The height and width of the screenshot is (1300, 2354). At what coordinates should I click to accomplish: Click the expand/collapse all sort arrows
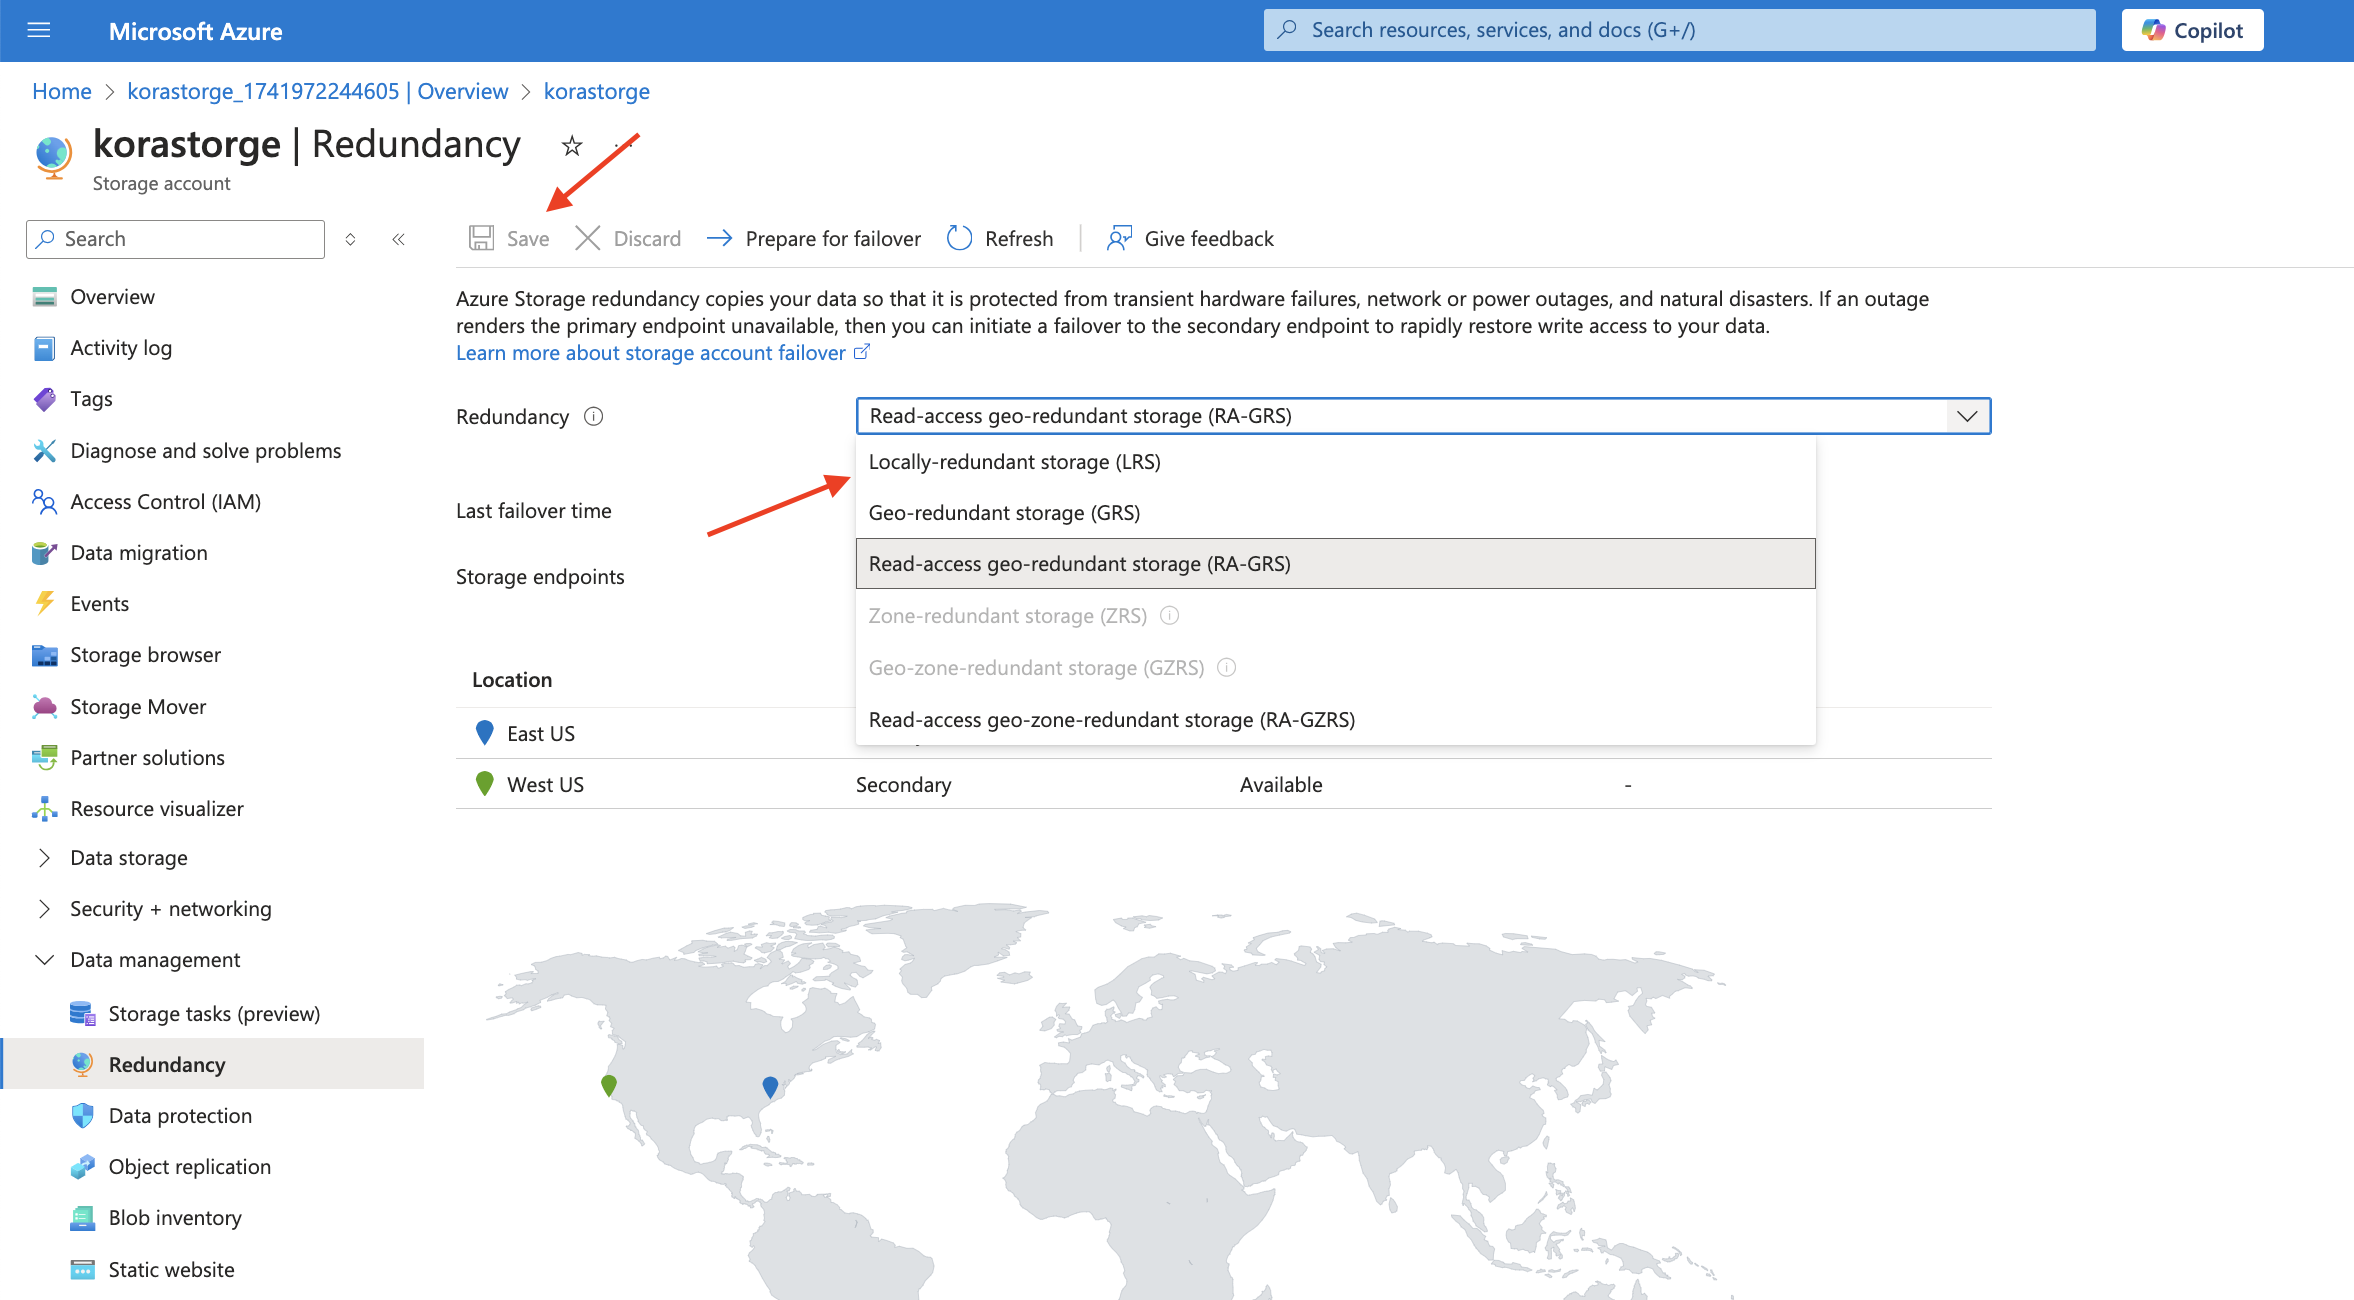click(x=351, y=239)
